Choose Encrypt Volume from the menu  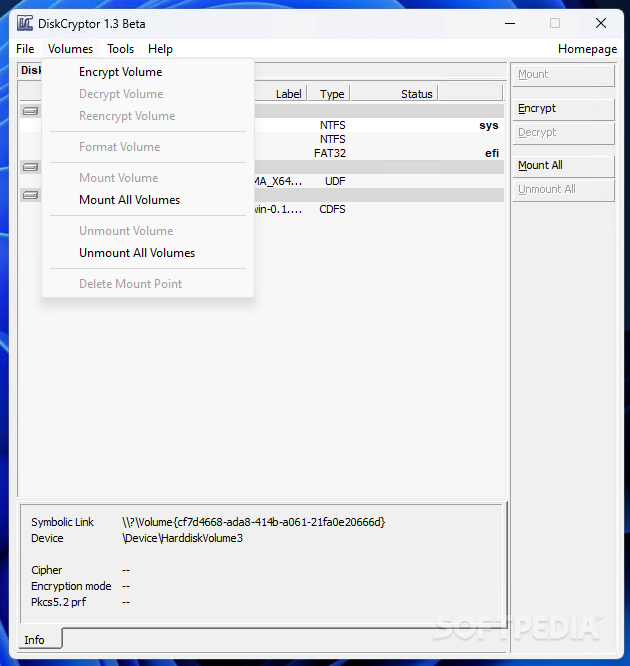point(148,72)
